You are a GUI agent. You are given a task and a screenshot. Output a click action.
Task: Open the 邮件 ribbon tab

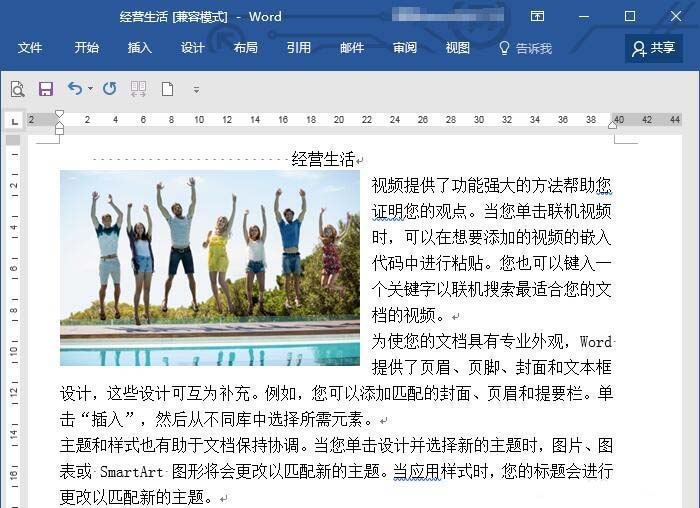(352, 48)
